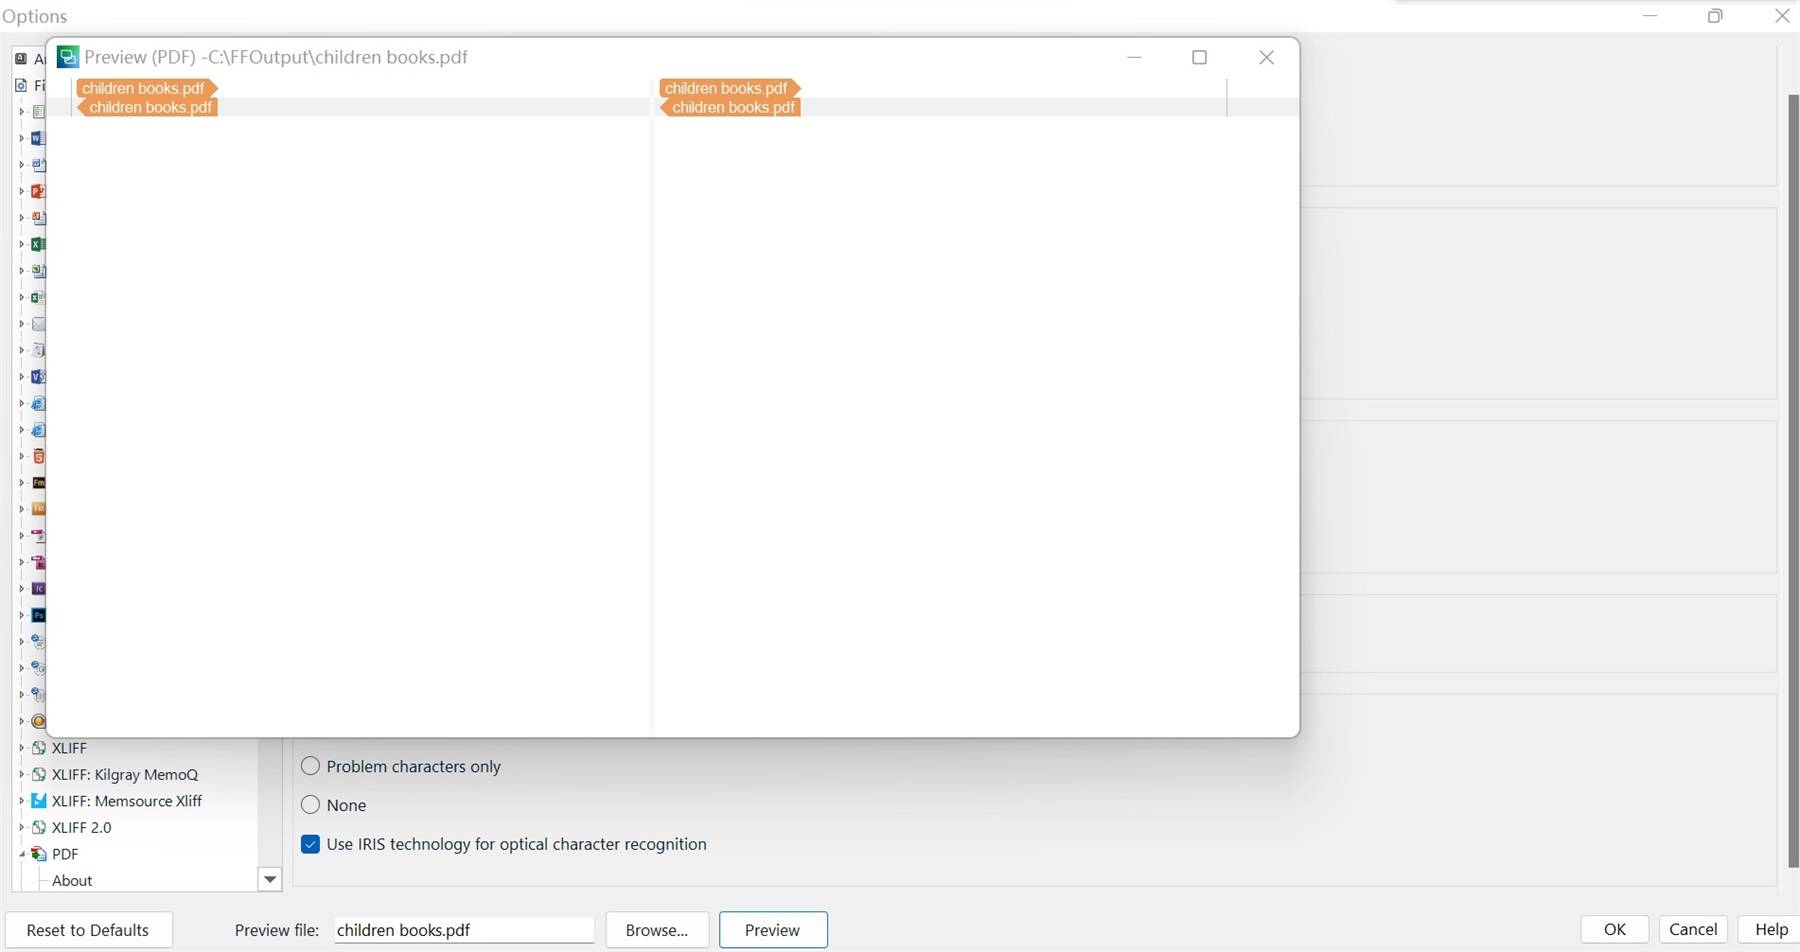Click opening children books.pdf tag in right pane
The width and height of the screenshot is (1800, 952).
pos(730,88)
